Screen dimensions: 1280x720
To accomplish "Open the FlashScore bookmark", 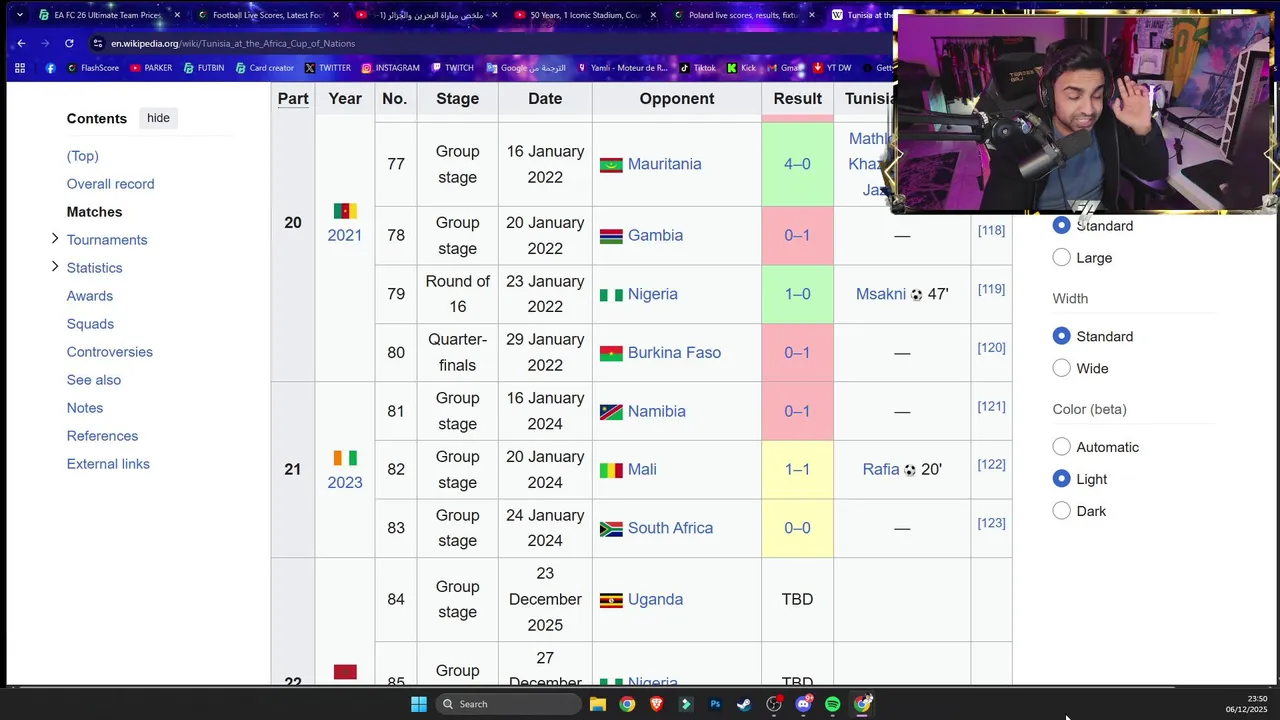I will [92, 68].
